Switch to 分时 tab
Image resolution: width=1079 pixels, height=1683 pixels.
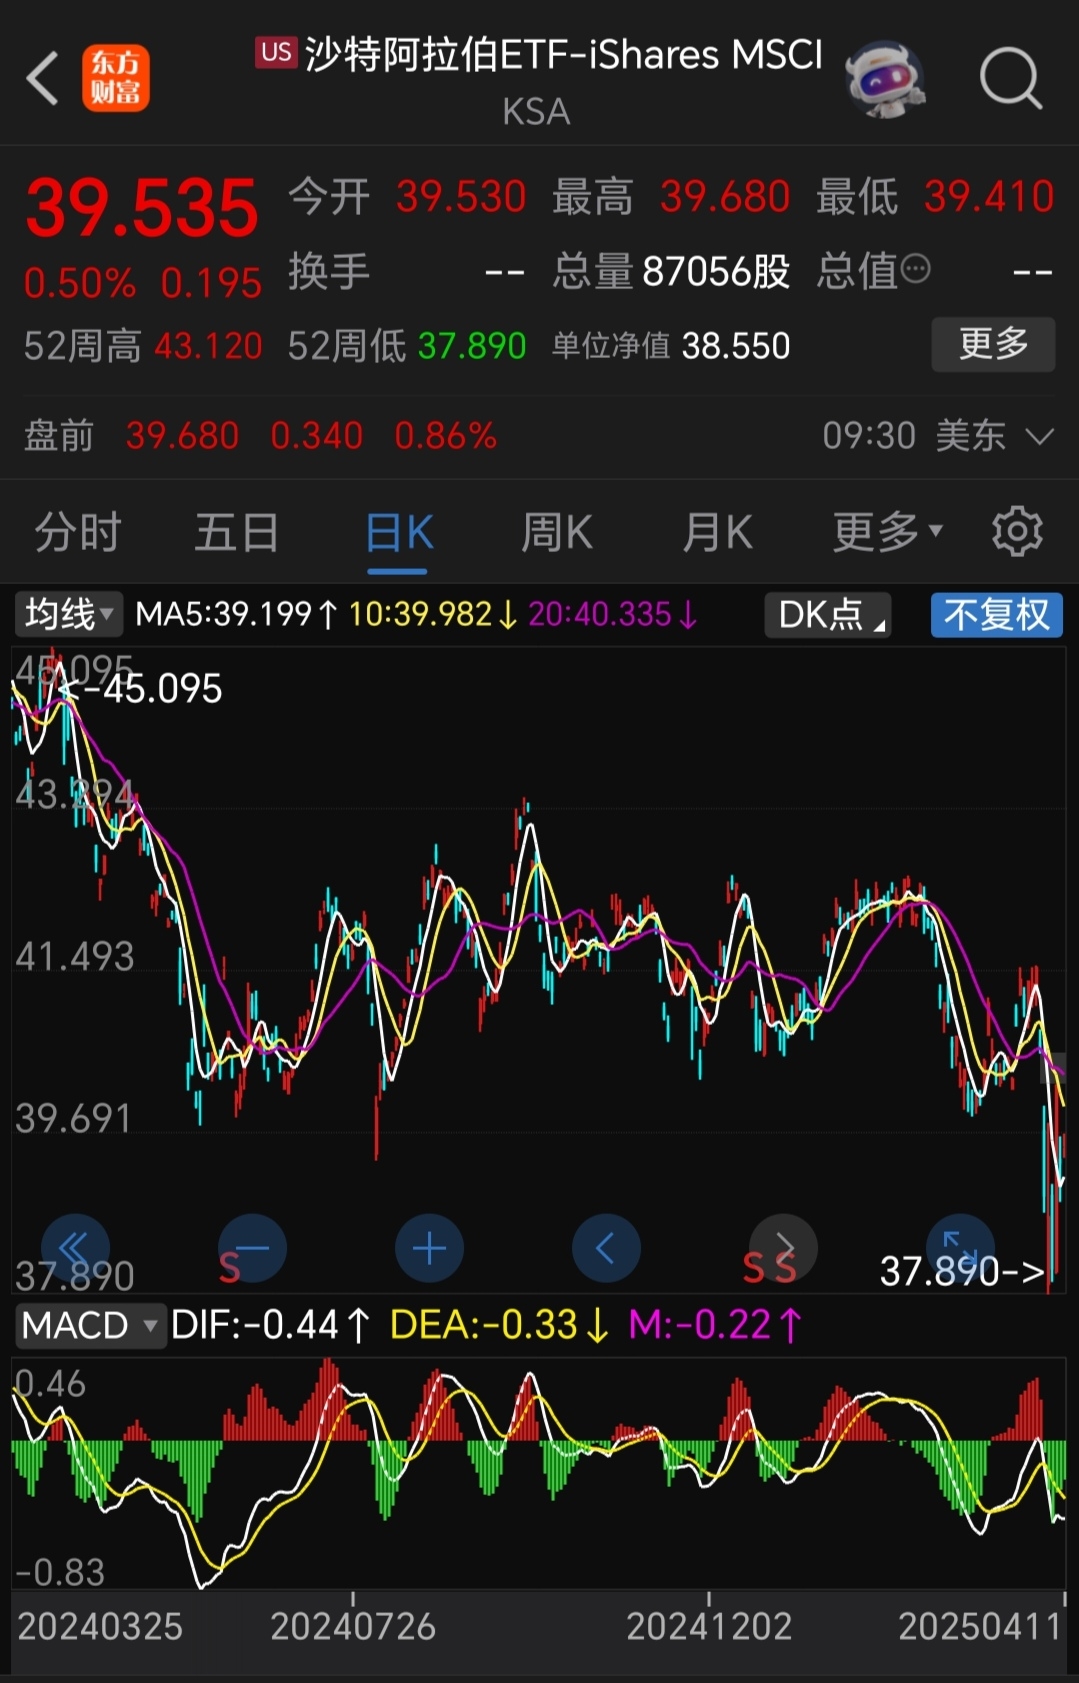pos(78,531)
